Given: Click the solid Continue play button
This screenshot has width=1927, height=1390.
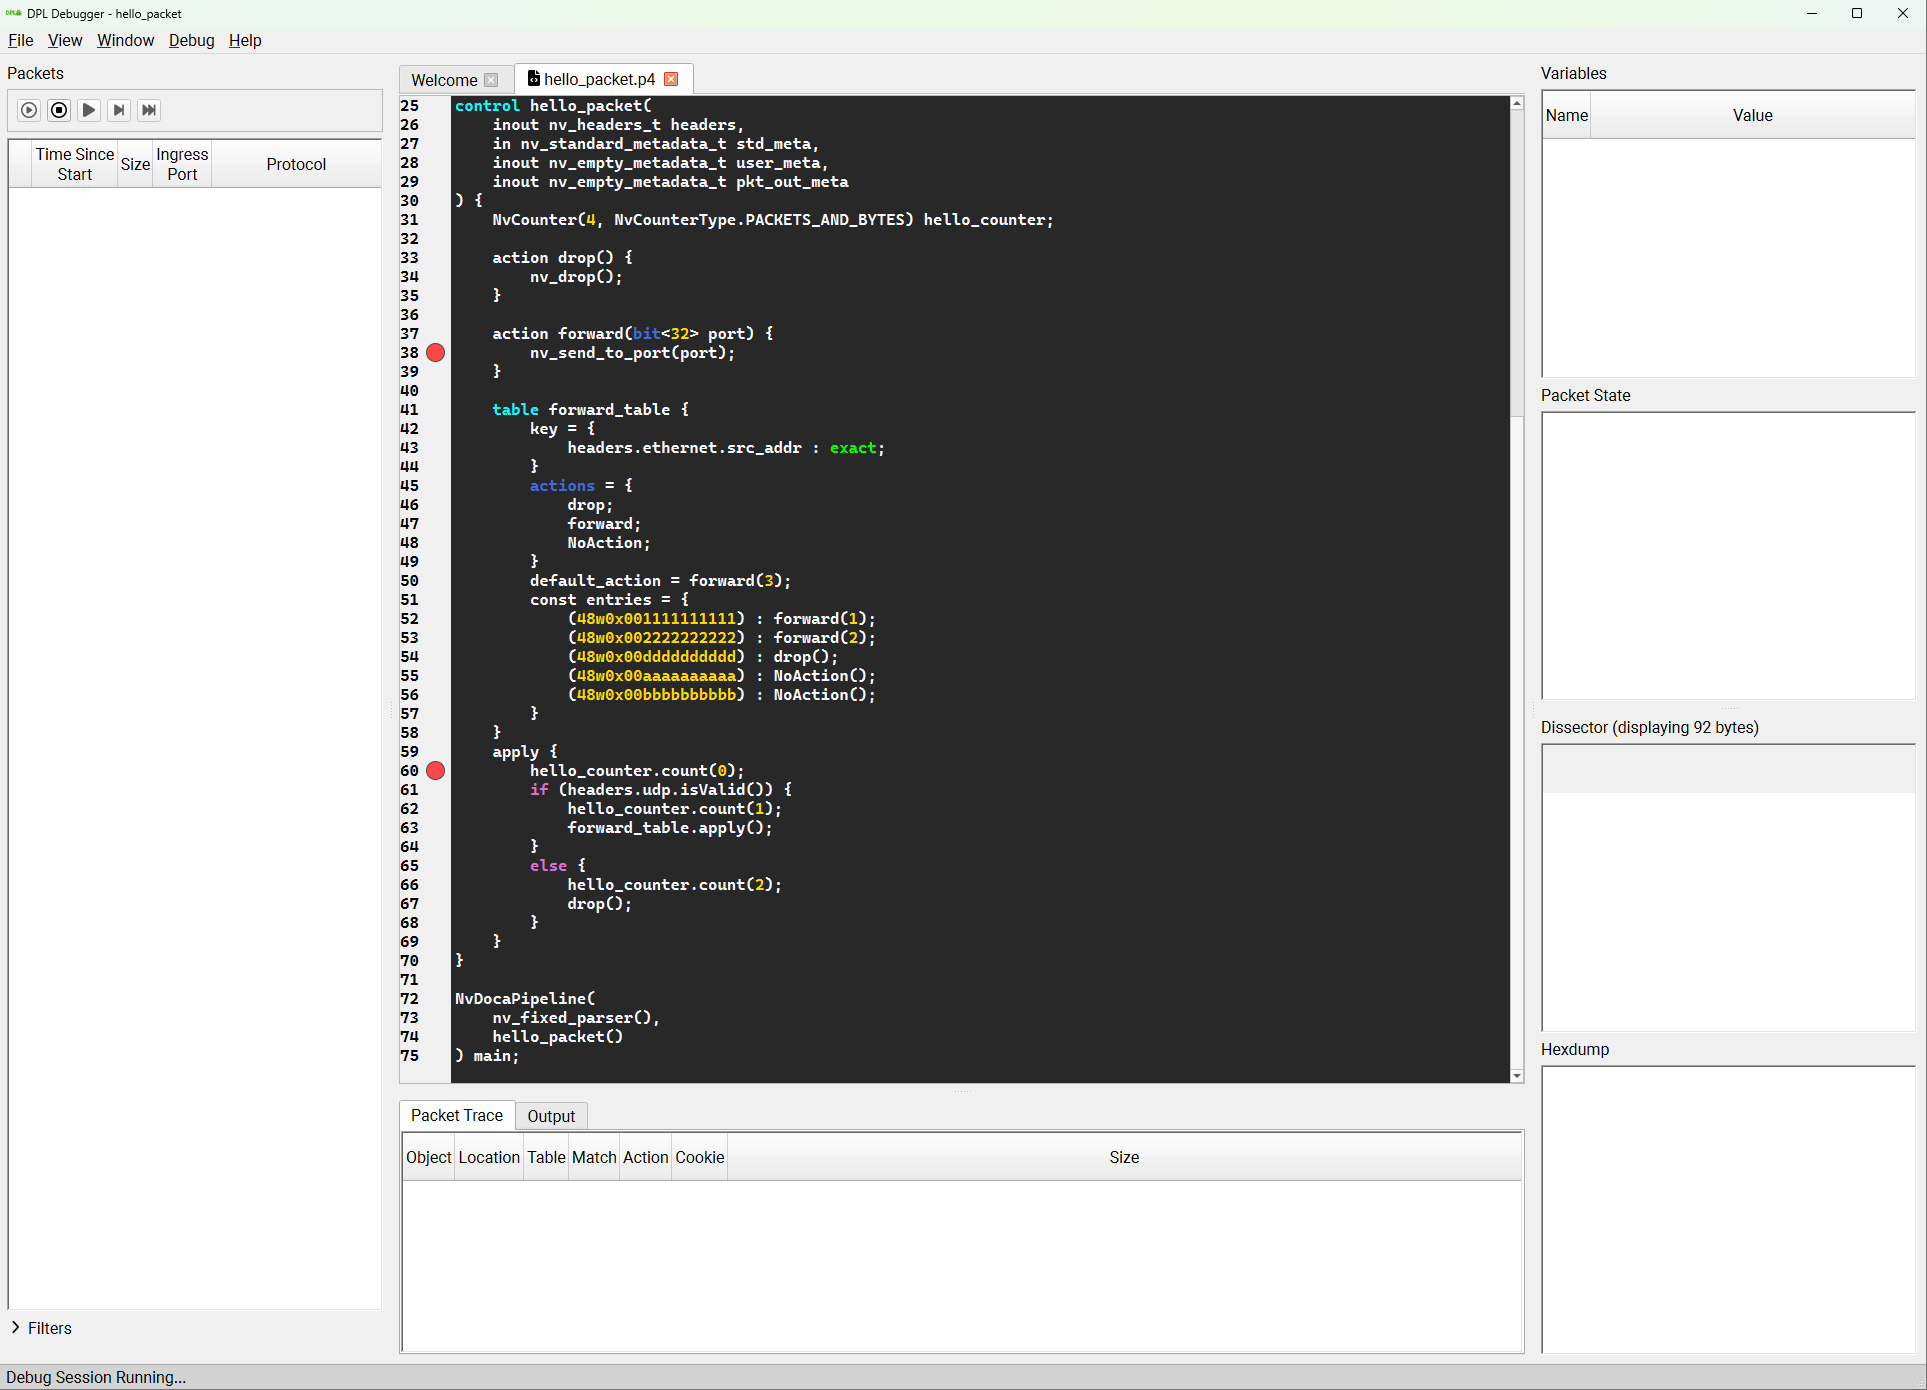Looking at the screenshot, I should click(x=89, y=110).
